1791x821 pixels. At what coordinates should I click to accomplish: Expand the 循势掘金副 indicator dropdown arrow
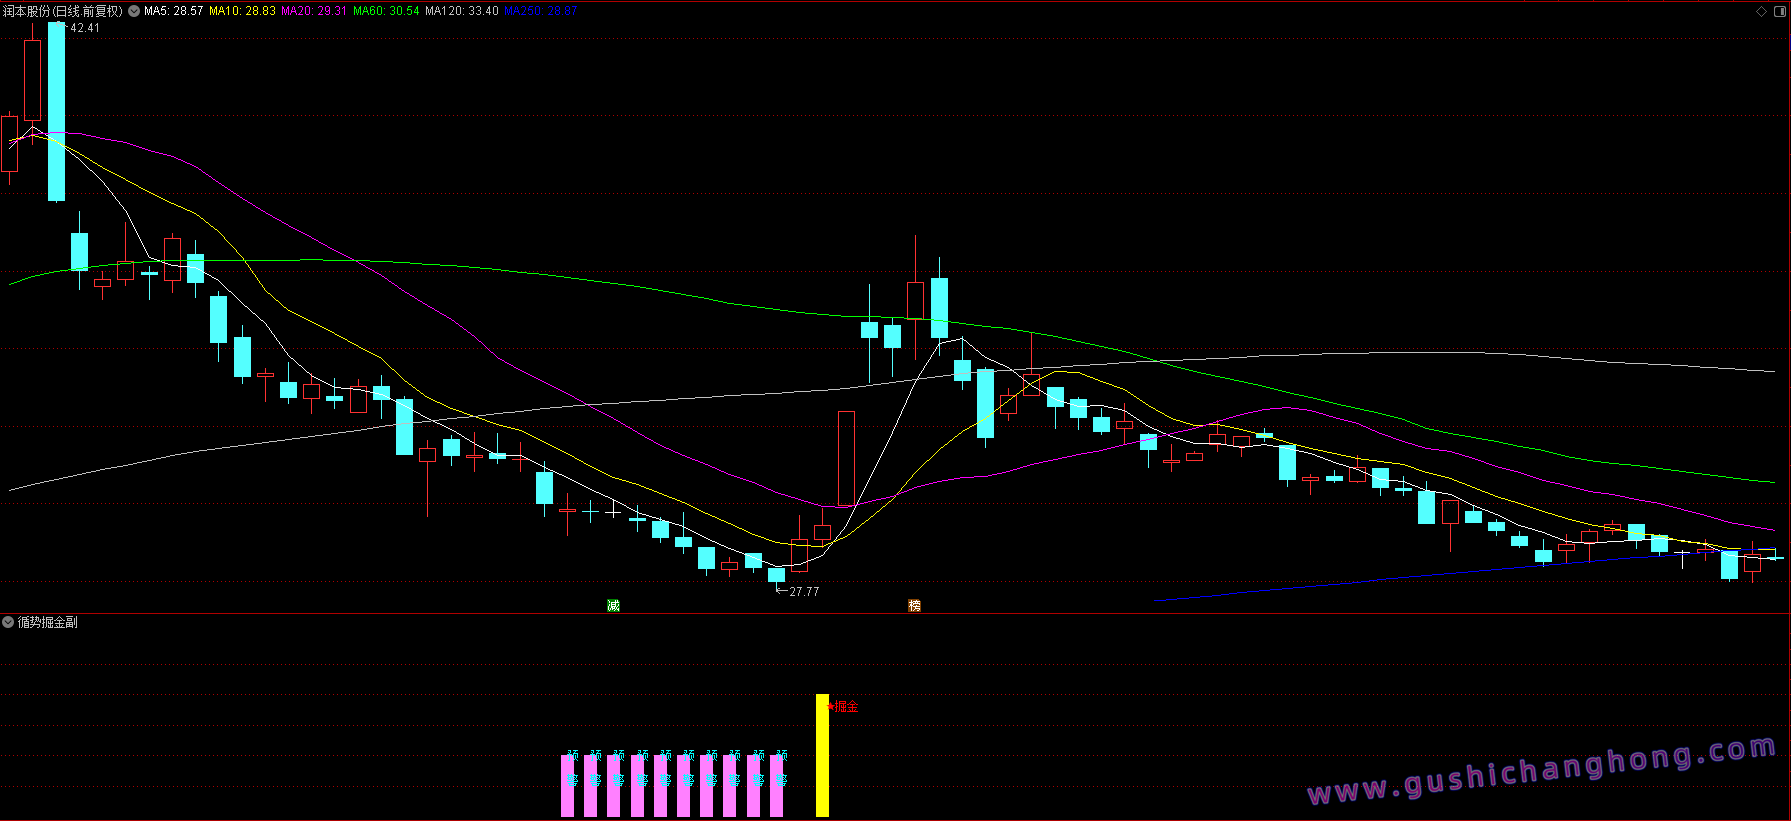8,622
